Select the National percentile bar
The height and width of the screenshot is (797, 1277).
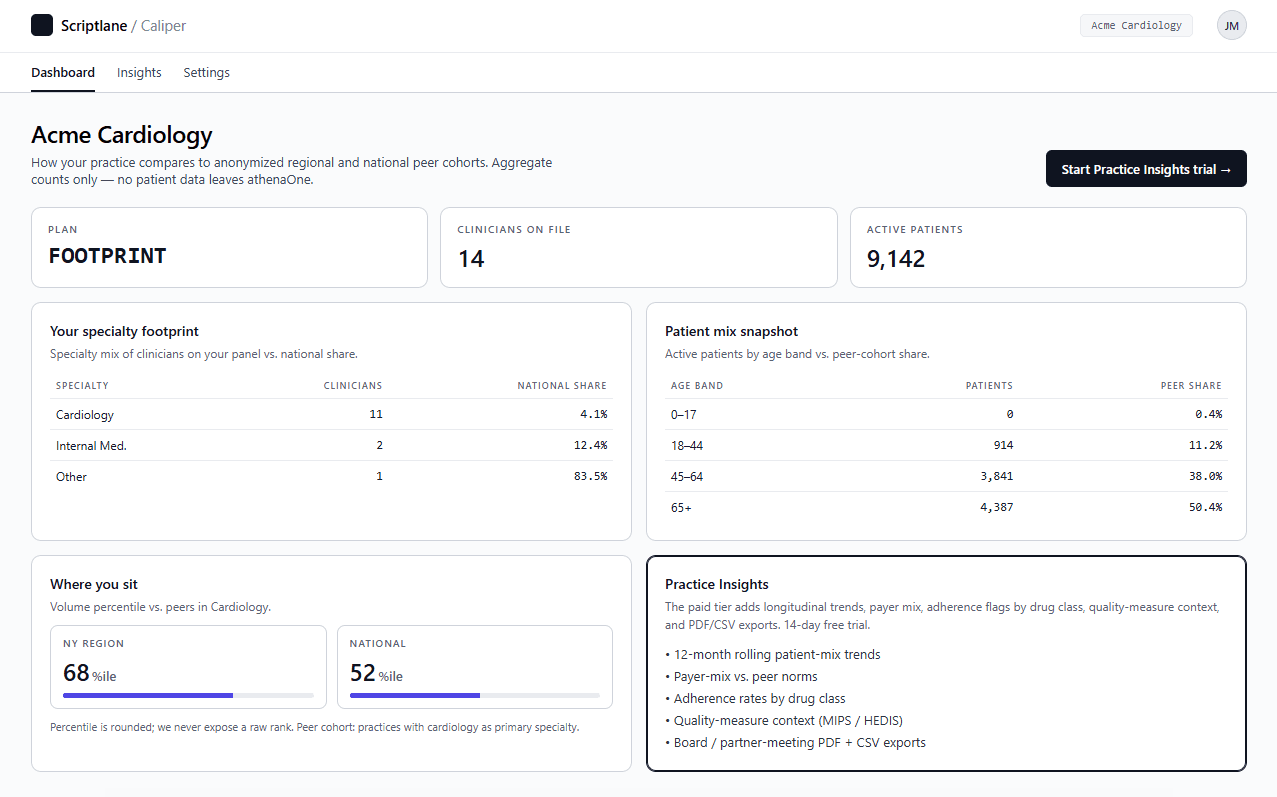pyautogui.click(x=475, y=695)
